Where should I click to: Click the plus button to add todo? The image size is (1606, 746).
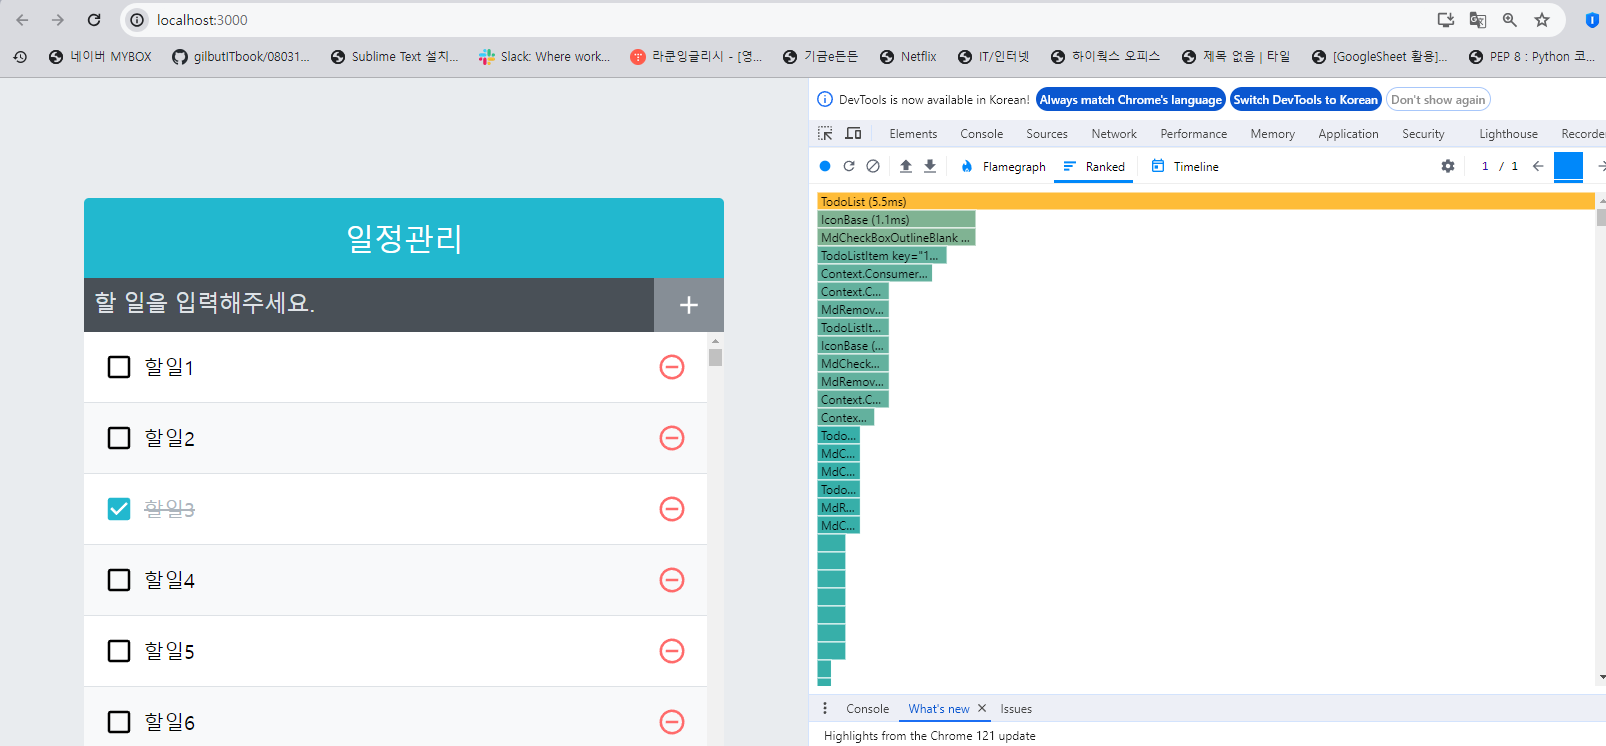689,305
